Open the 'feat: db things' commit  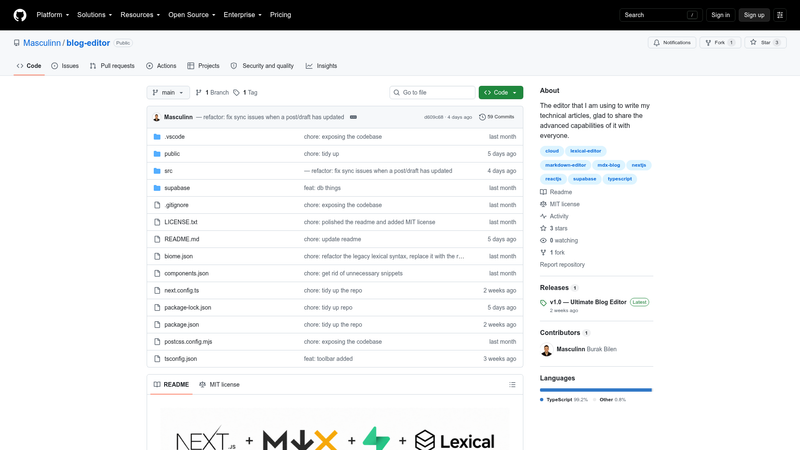[322, 188]
